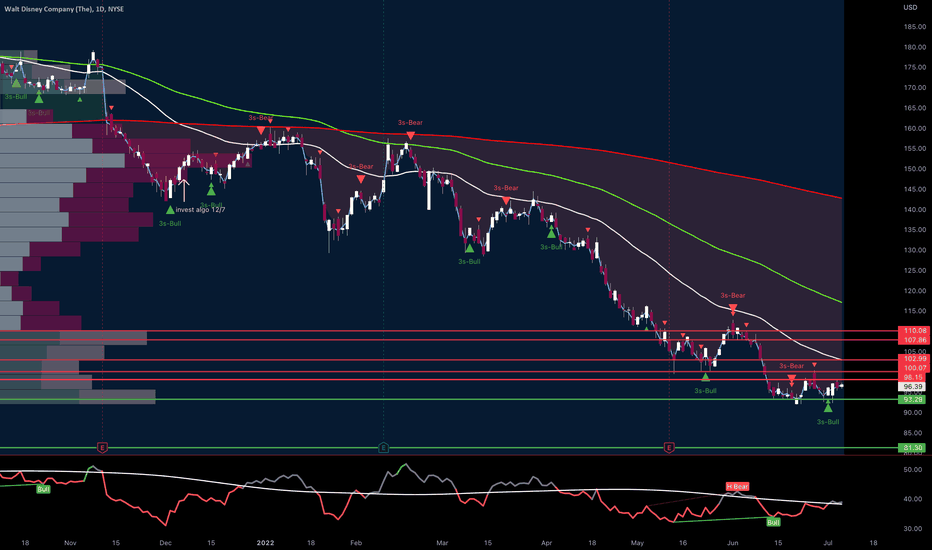Click green triangle above the March 3s-Bull label
Screen dimensions: 932x550
coord(470,247)
